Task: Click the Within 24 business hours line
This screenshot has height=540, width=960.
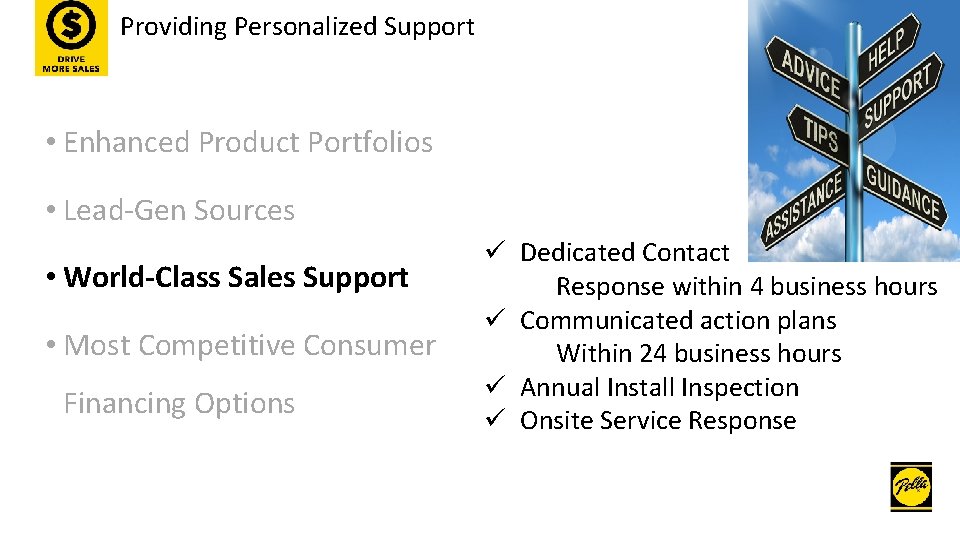Action: [x=699, y=354]
